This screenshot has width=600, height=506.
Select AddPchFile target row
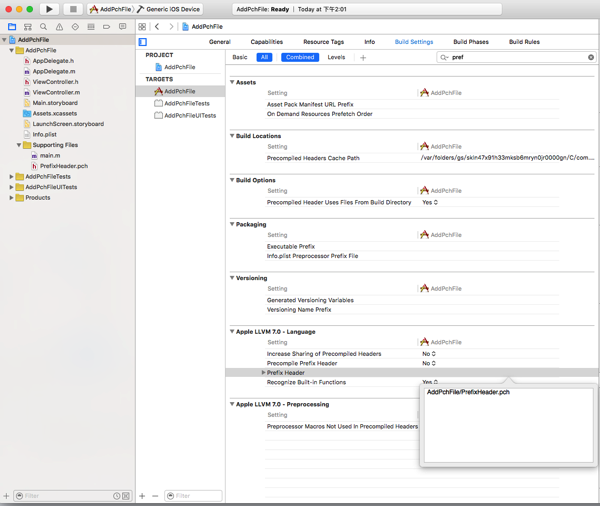point(180,91)
